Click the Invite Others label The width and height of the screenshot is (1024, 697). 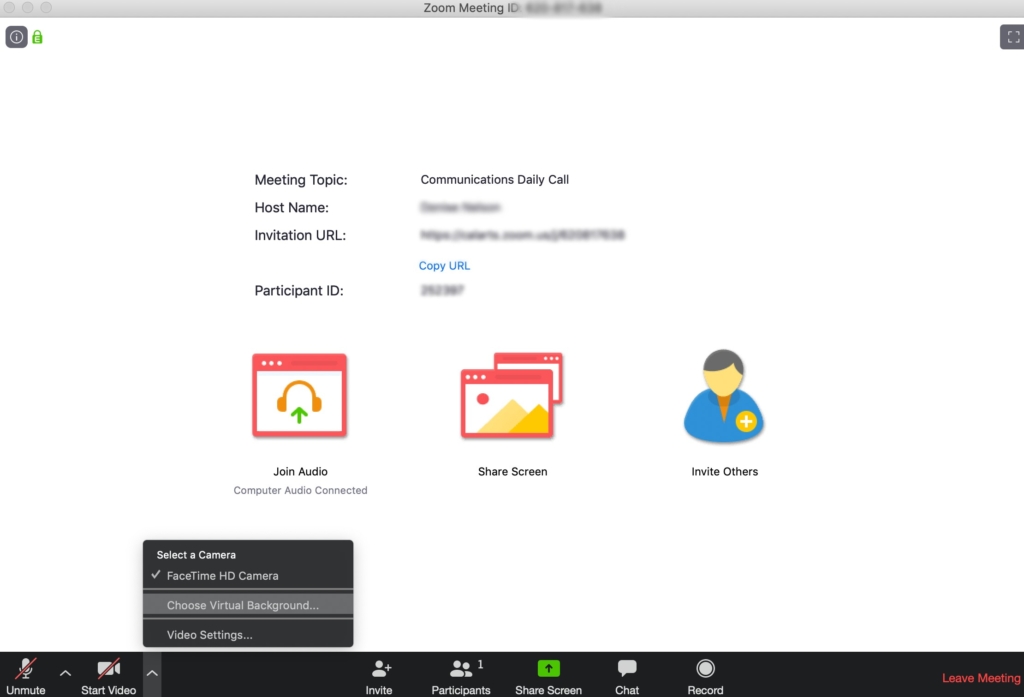(x=725, y=472)
